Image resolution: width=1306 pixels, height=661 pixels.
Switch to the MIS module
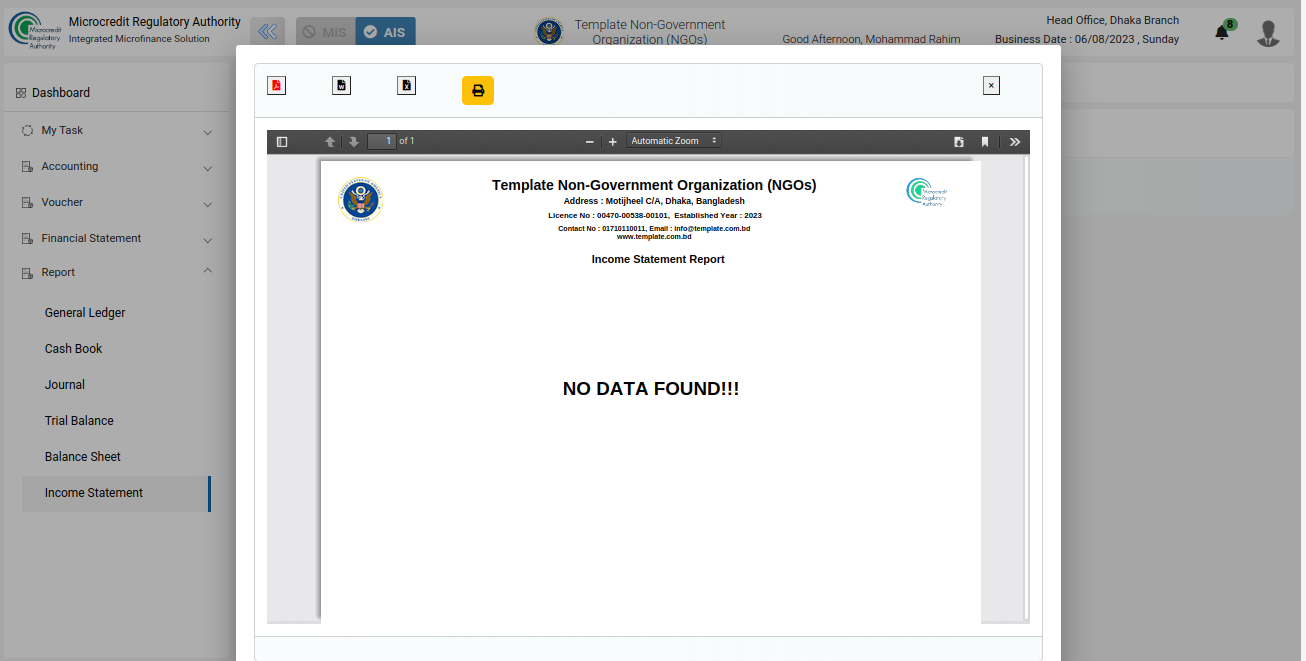tap(325, 32)
